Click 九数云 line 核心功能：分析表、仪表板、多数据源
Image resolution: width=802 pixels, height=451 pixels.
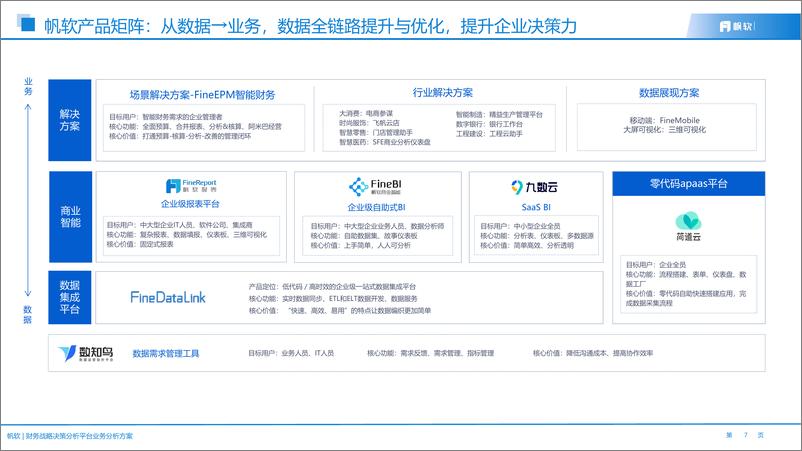[537, 236]
